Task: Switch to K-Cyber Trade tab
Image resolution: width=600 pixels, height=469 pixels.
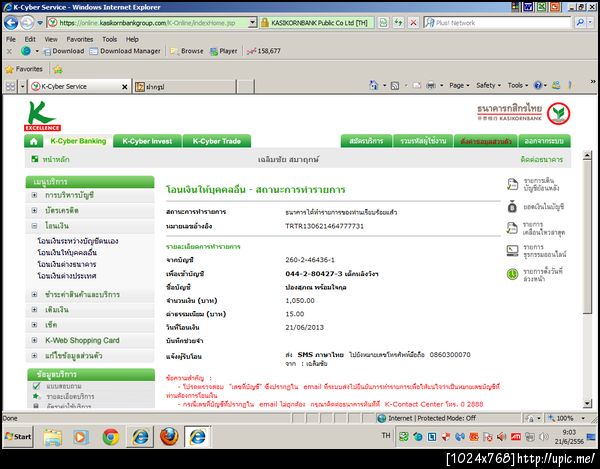Action: [x=217, y=141]
